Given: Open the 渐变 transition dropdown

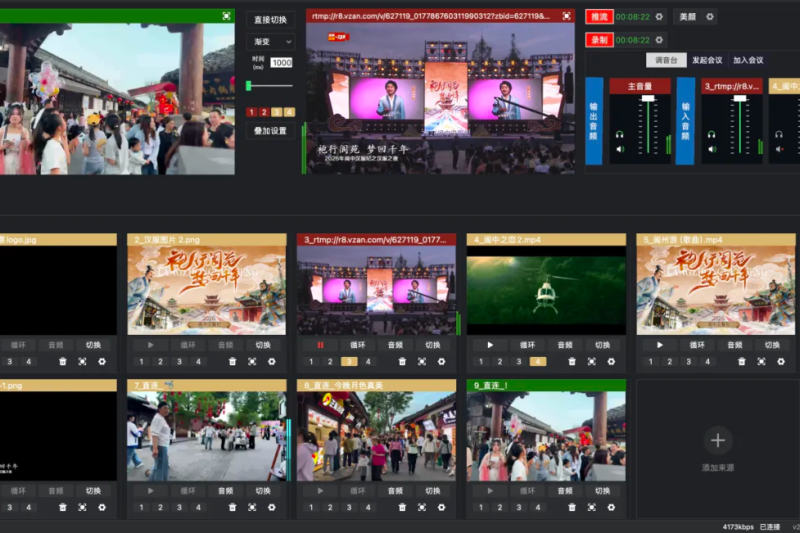Looking at the screenshot, I should [270, 42].
